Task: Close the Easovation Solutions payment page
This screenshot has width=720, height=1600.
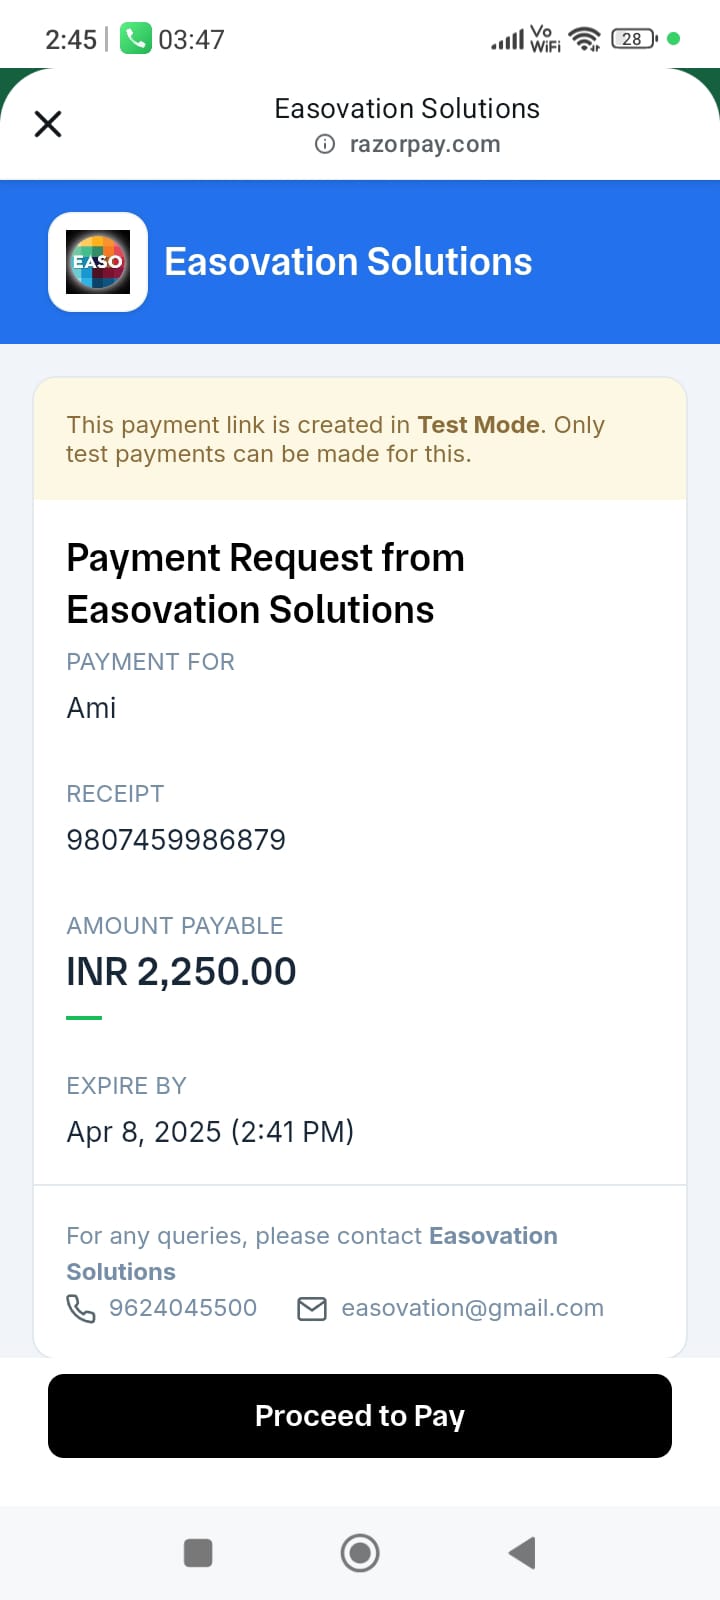Action: pyautogui.click(x=48, y=124)
